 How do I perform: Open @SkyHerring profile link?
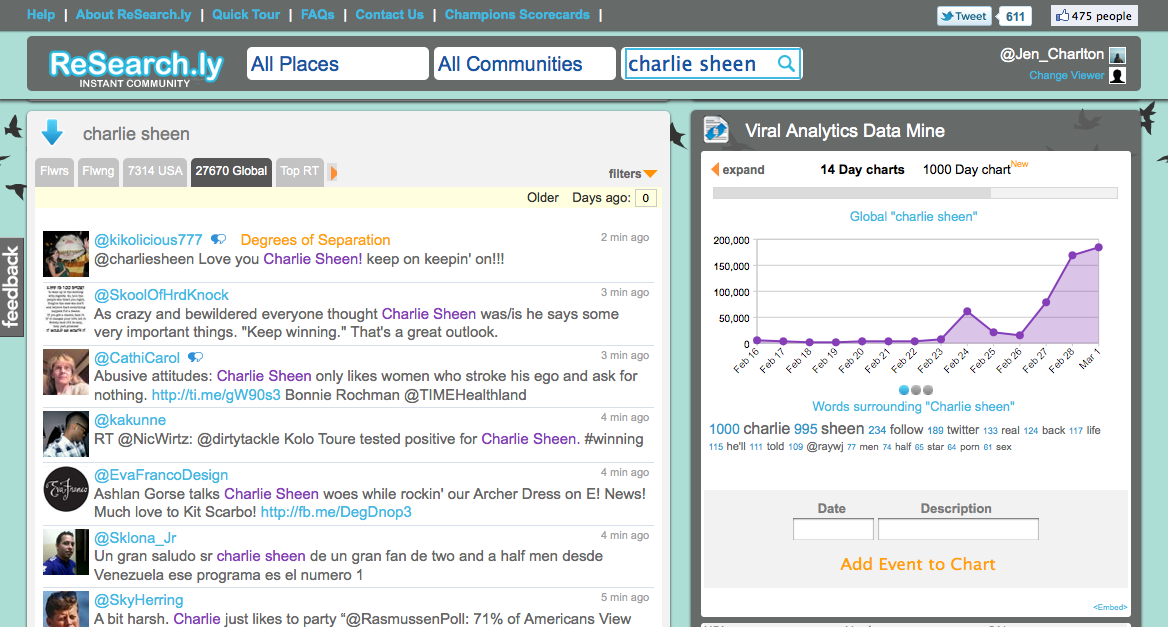tap(139, 599)
